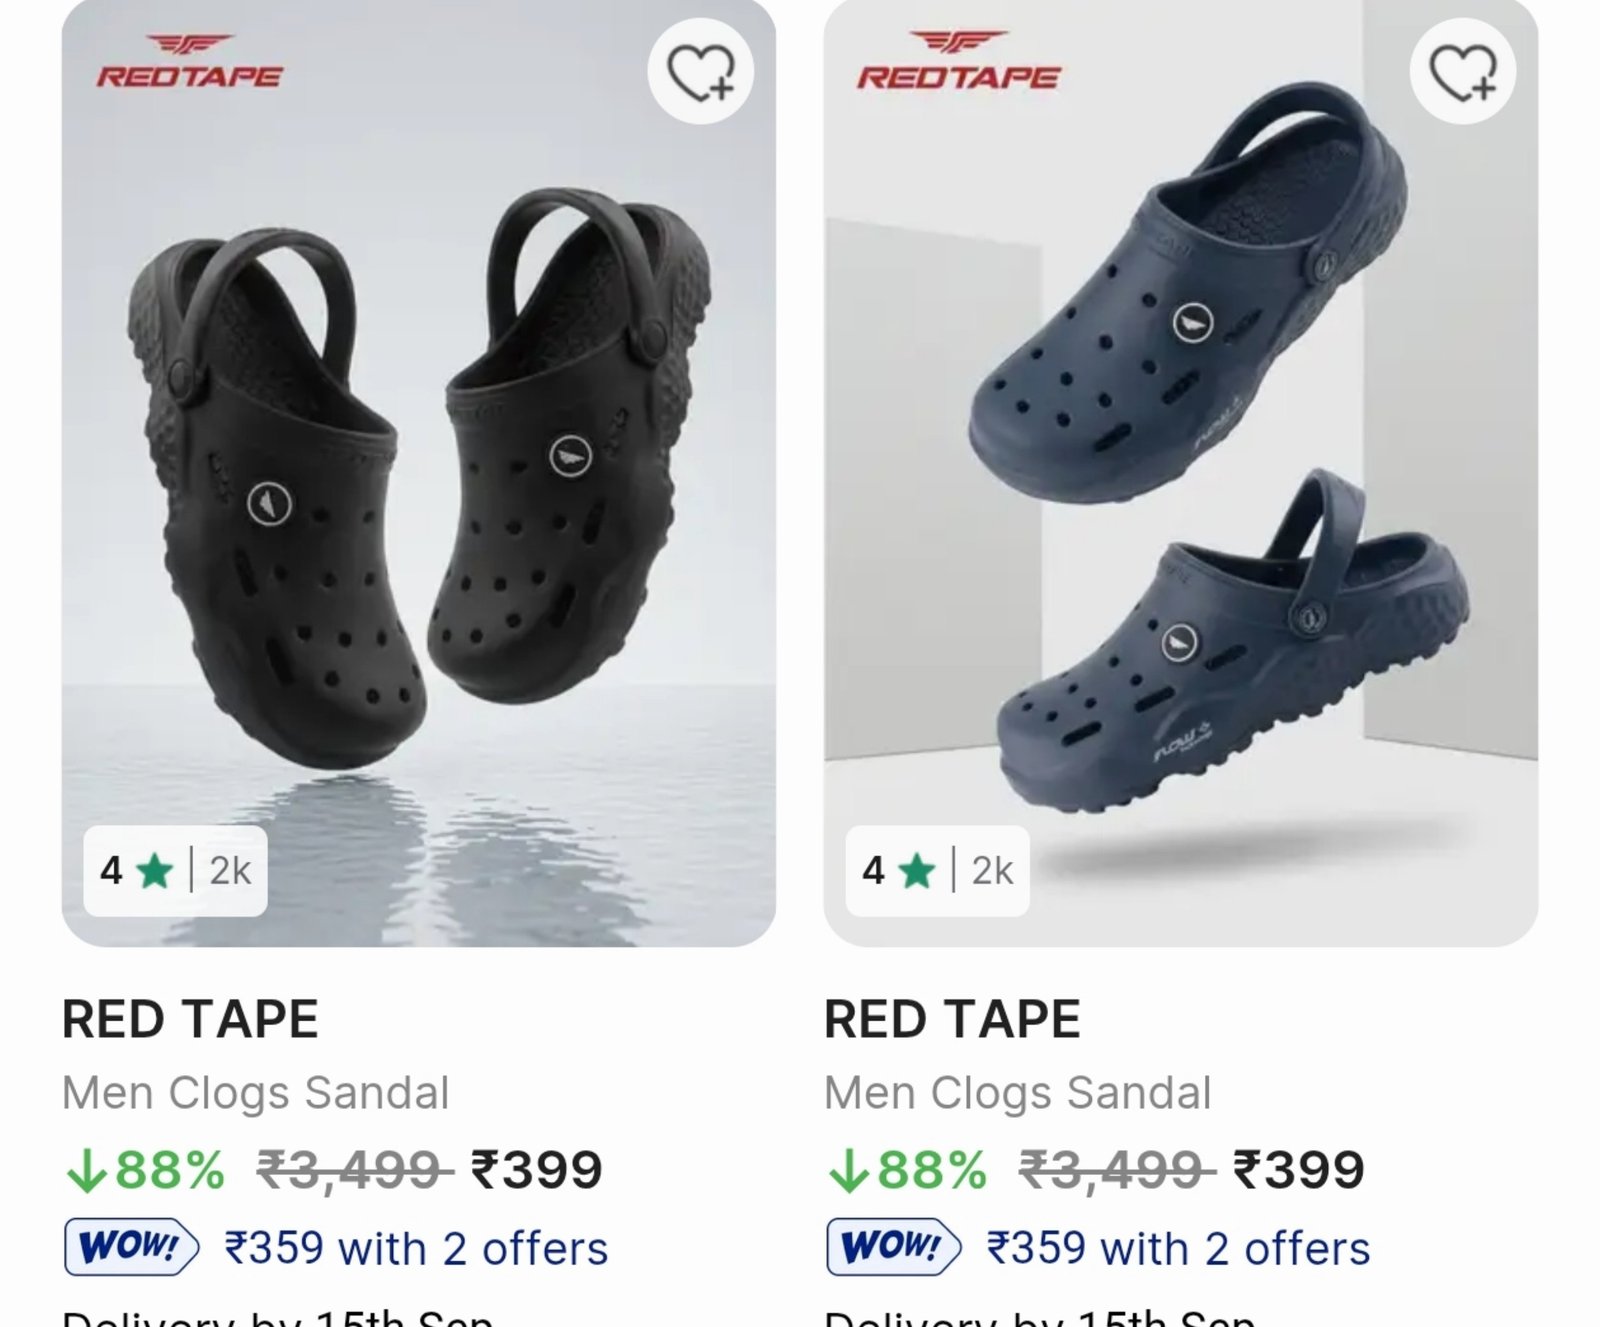Screen dimensions: 1600x1327
Task: Tap the 4 star rating badge on black clogs
Action: 175,871
